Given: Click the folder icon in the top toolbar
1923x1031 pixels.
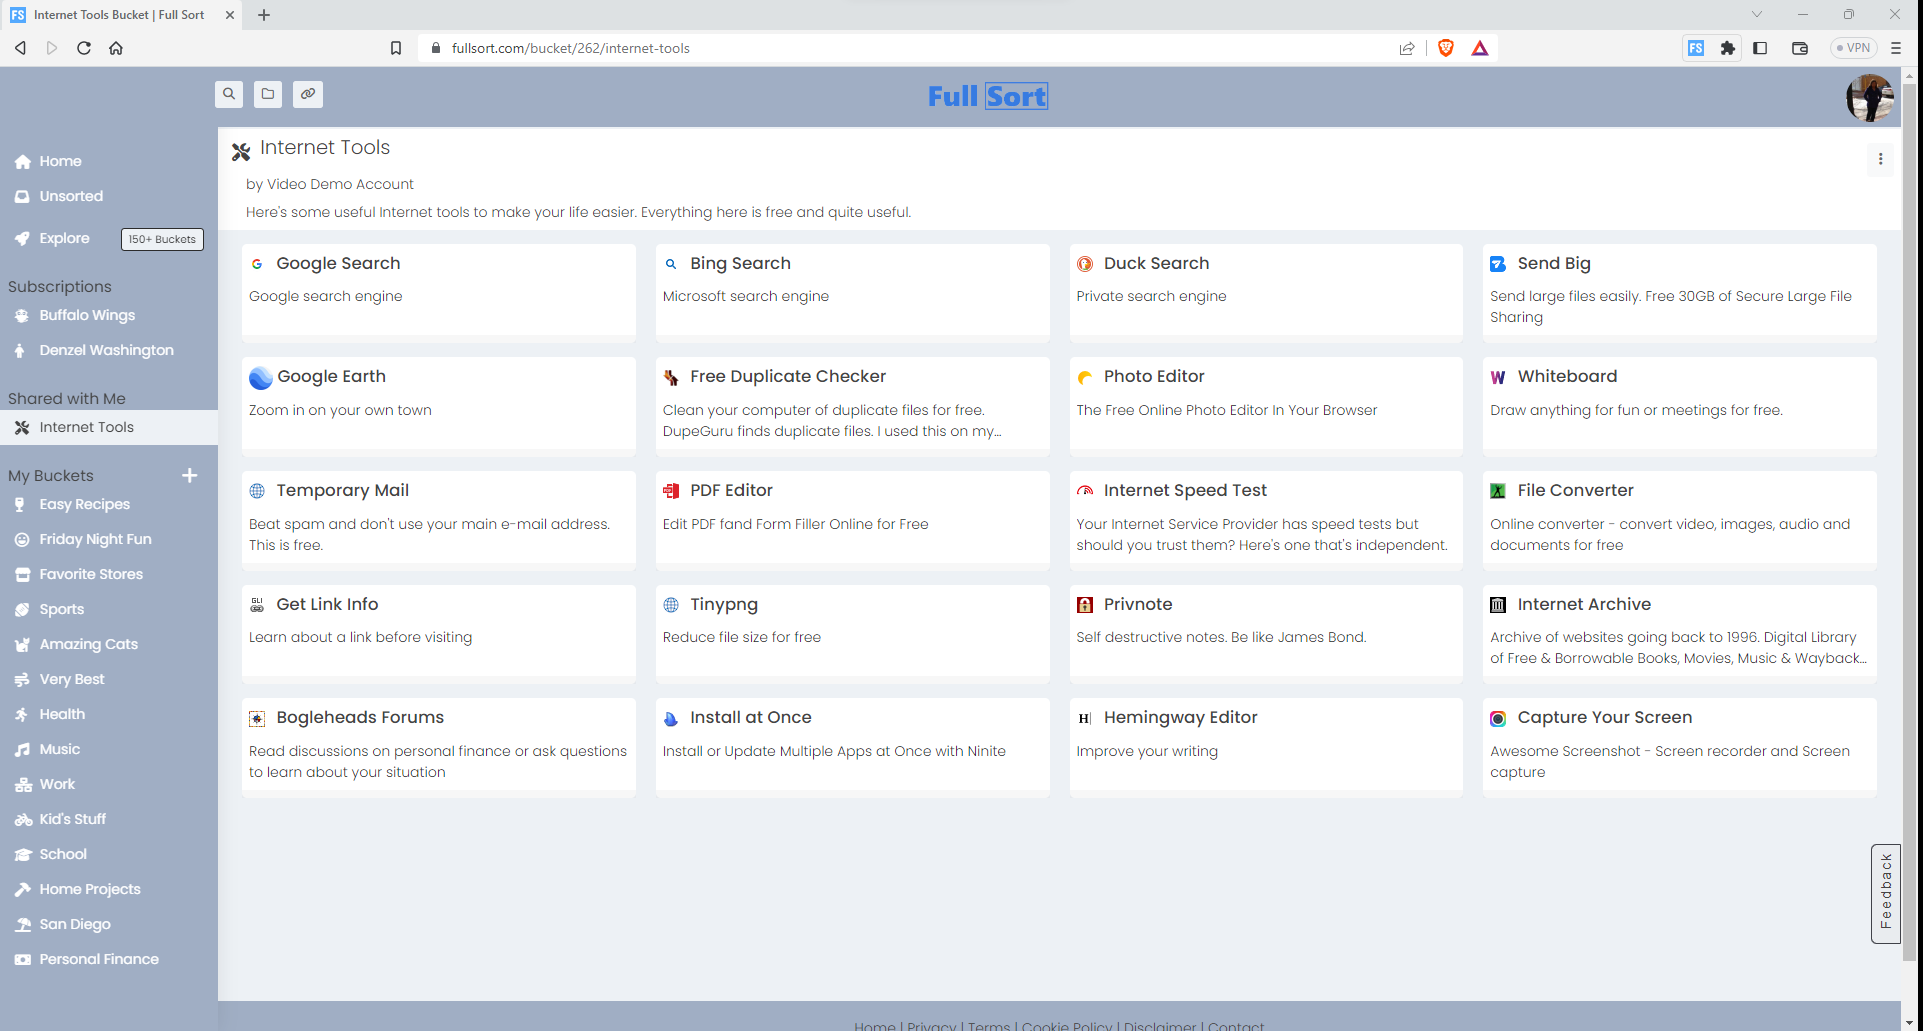Looking at the screenshot, I should [x=267, y=94].
